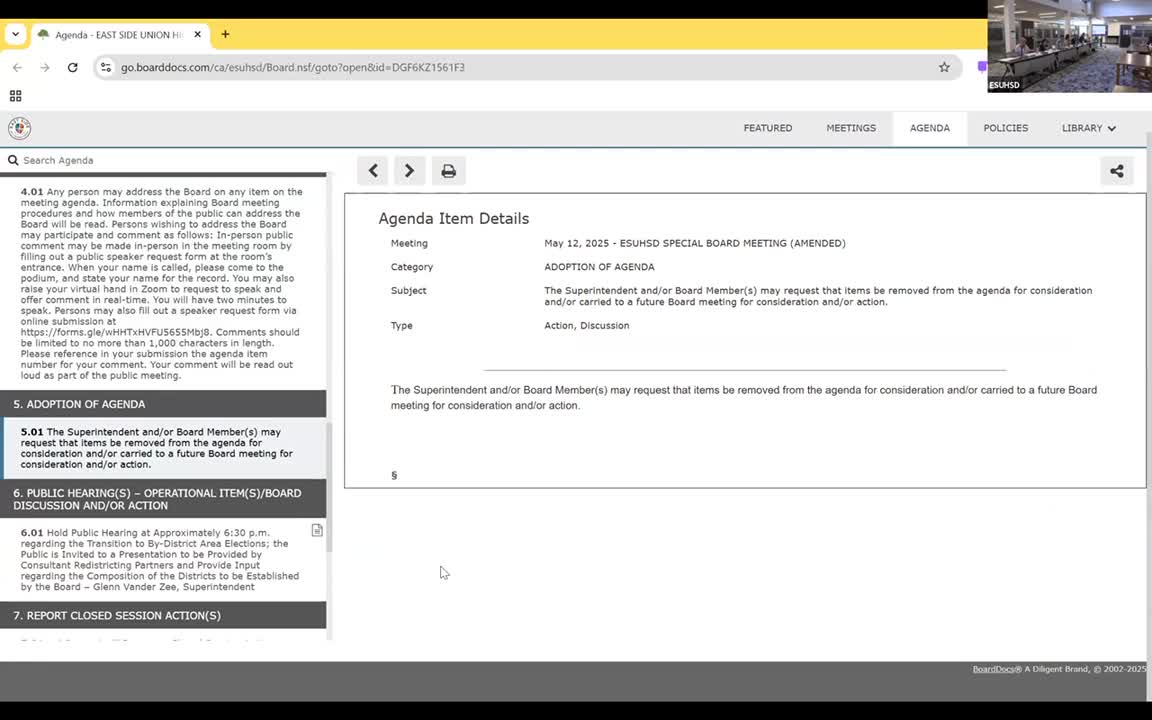Click the BoardDocs footer link

pyautogui.click(x=993, y=669)
